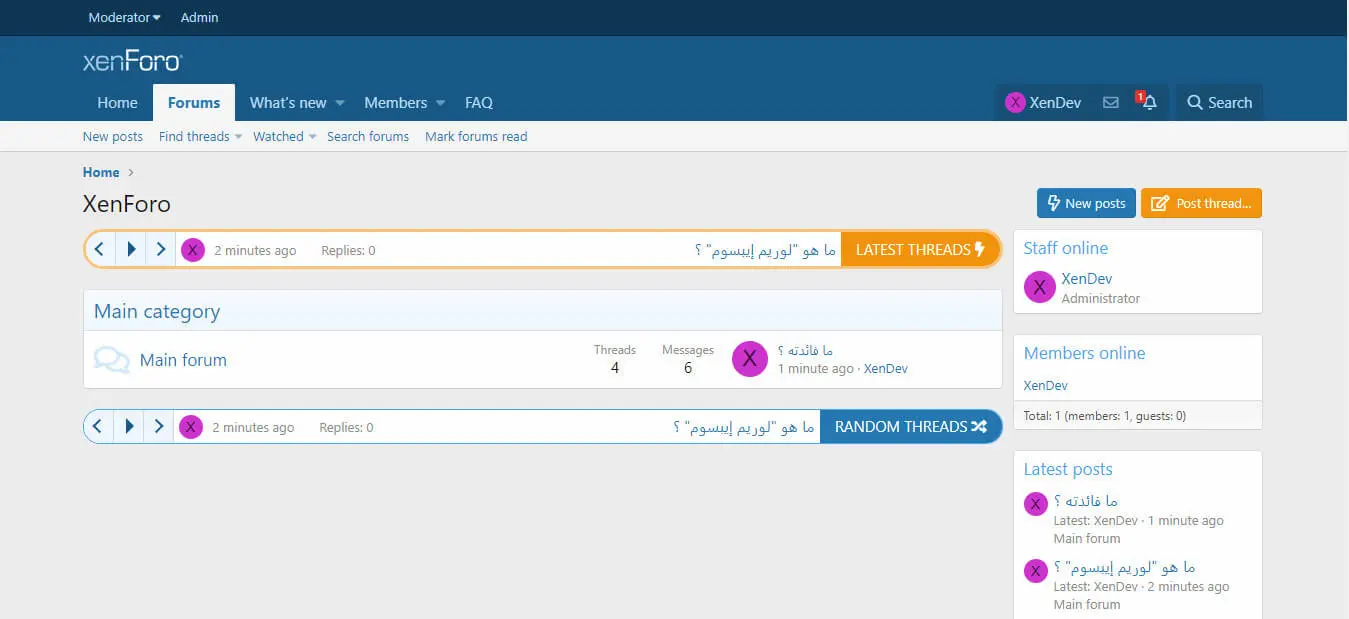1349x619 pixels.
Task: Open the FAQ menu item
Action: (x=479, y=103)
